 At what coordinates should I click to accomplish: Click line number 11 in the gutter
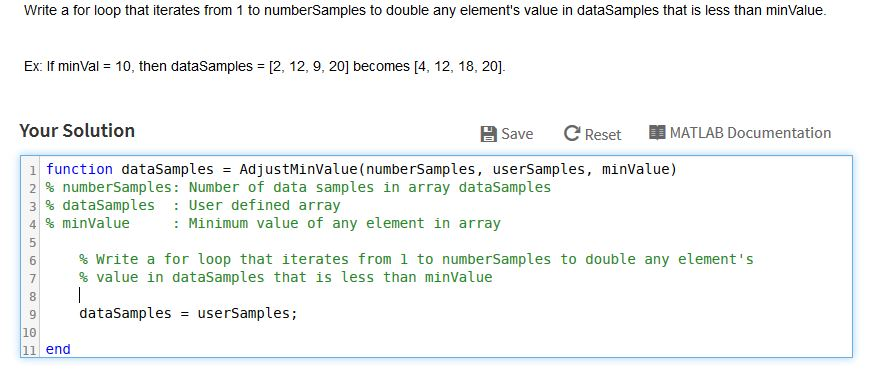[x=30, y=350]
